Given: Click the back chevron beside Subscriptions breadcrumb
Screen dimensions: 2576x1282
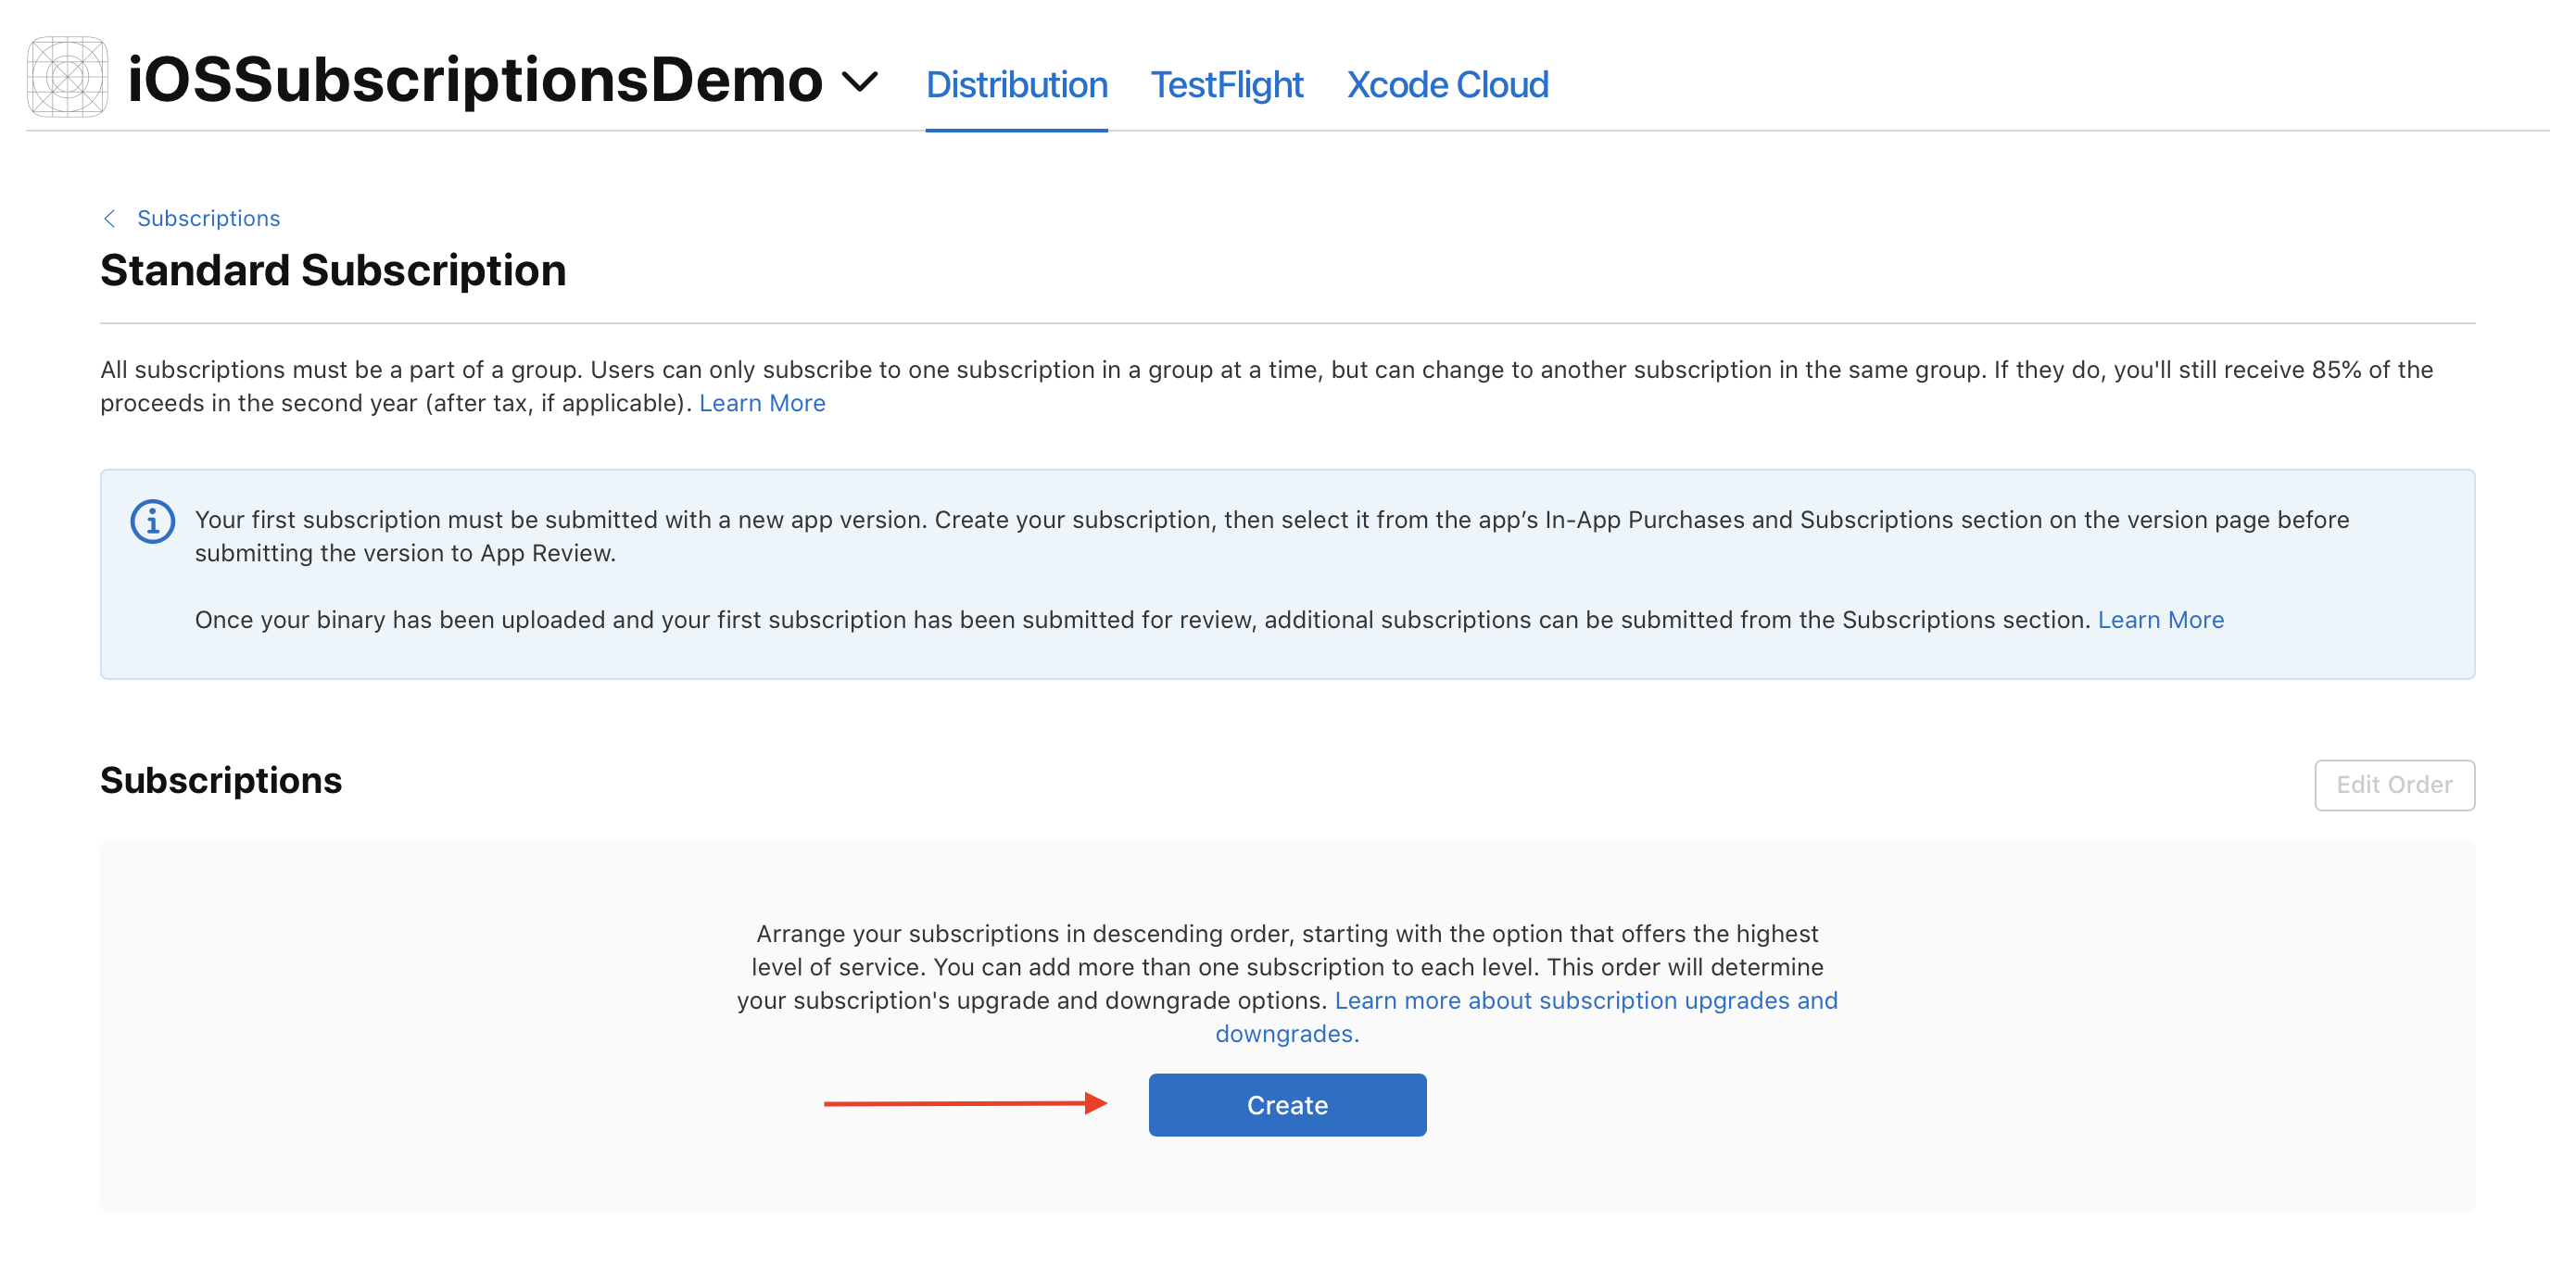Looking at the screenshot, I should [110, 218].
